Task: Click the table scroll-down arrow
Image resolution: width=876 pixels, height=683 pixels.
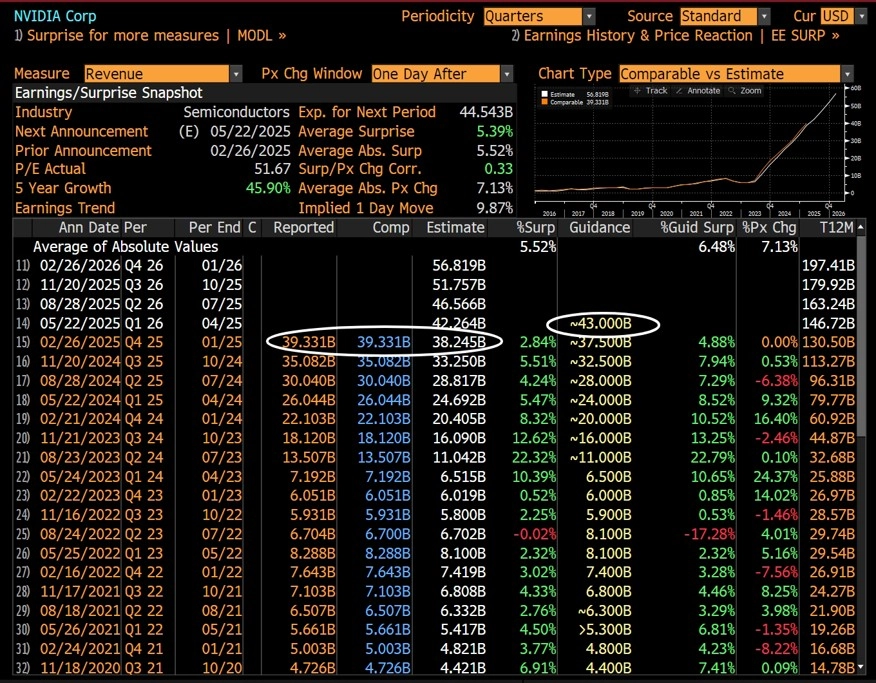Action: coord(861,667)
